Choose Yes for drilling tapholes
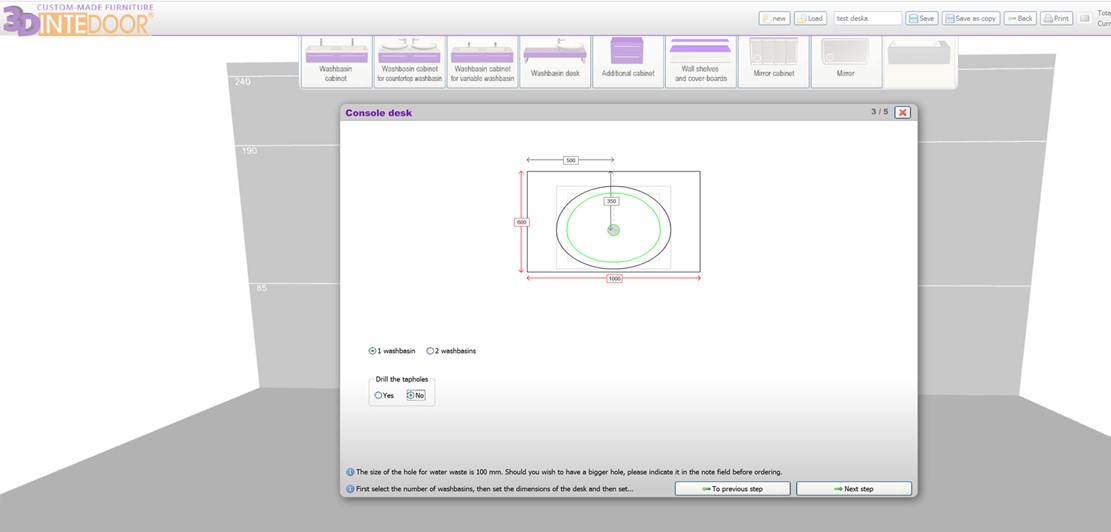1111x532 pixels. pyautogui.click(x=379, y=395)
